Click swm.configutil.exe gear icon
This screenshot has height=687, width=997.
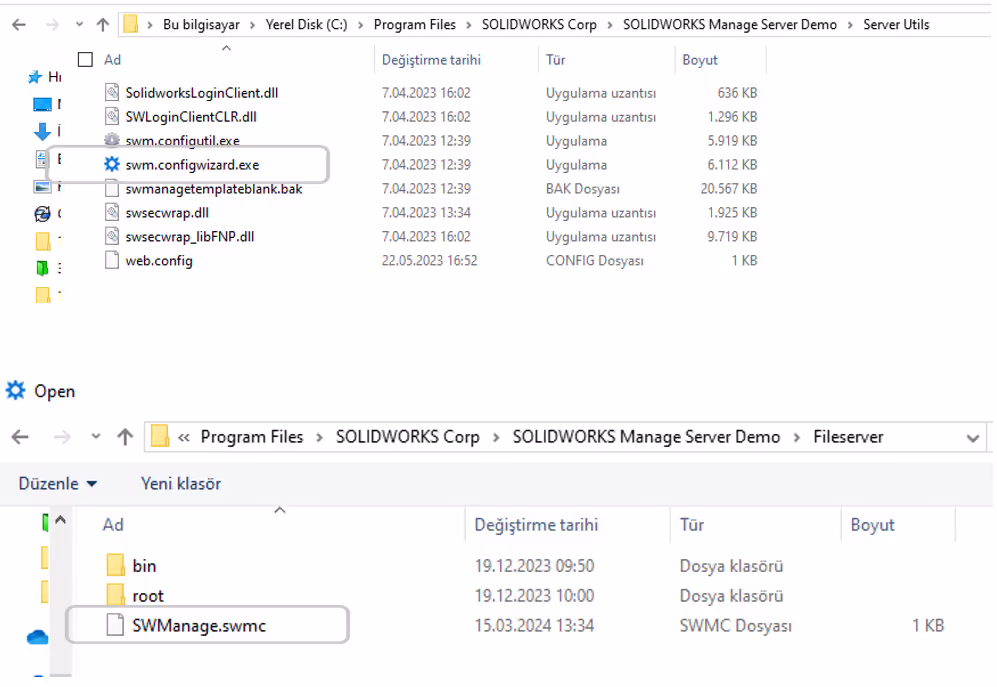[112, 140]
